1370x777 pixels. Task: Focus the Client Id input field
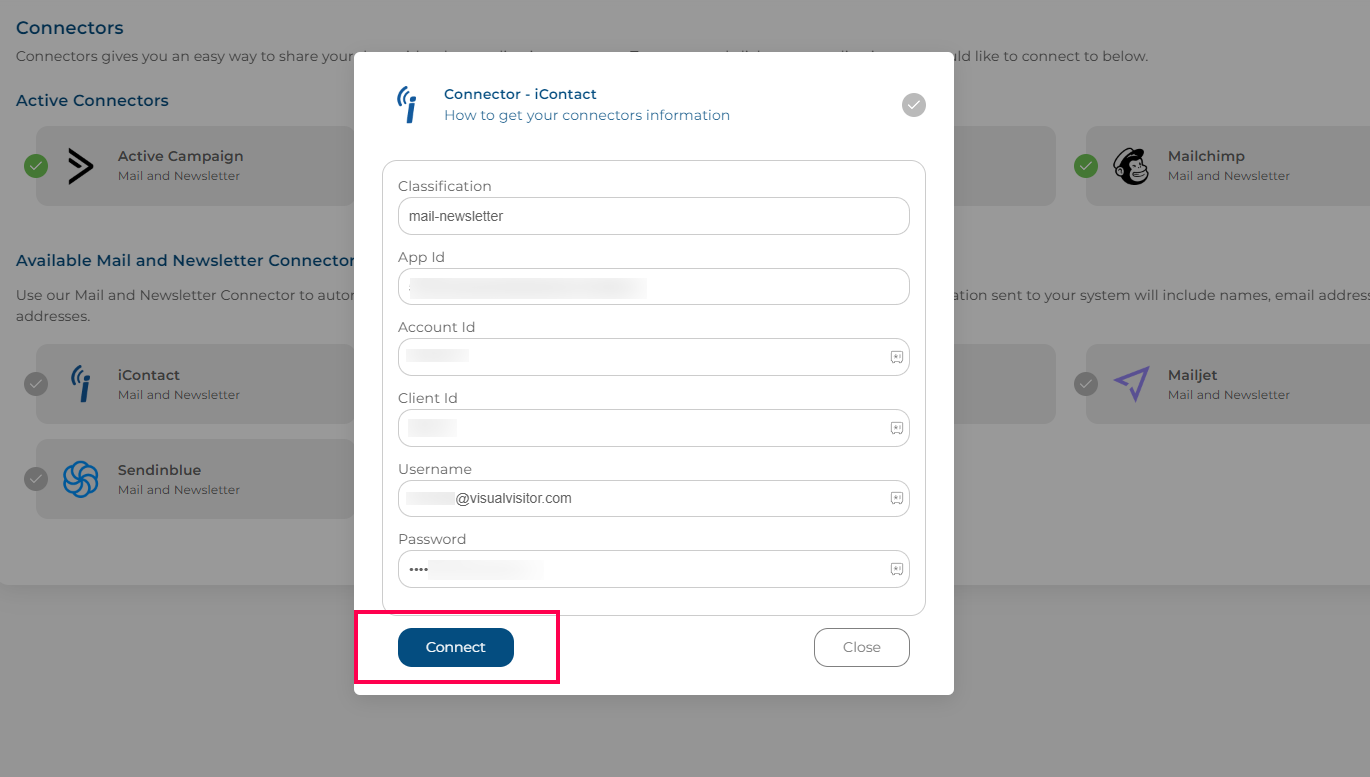pos(654,428)
